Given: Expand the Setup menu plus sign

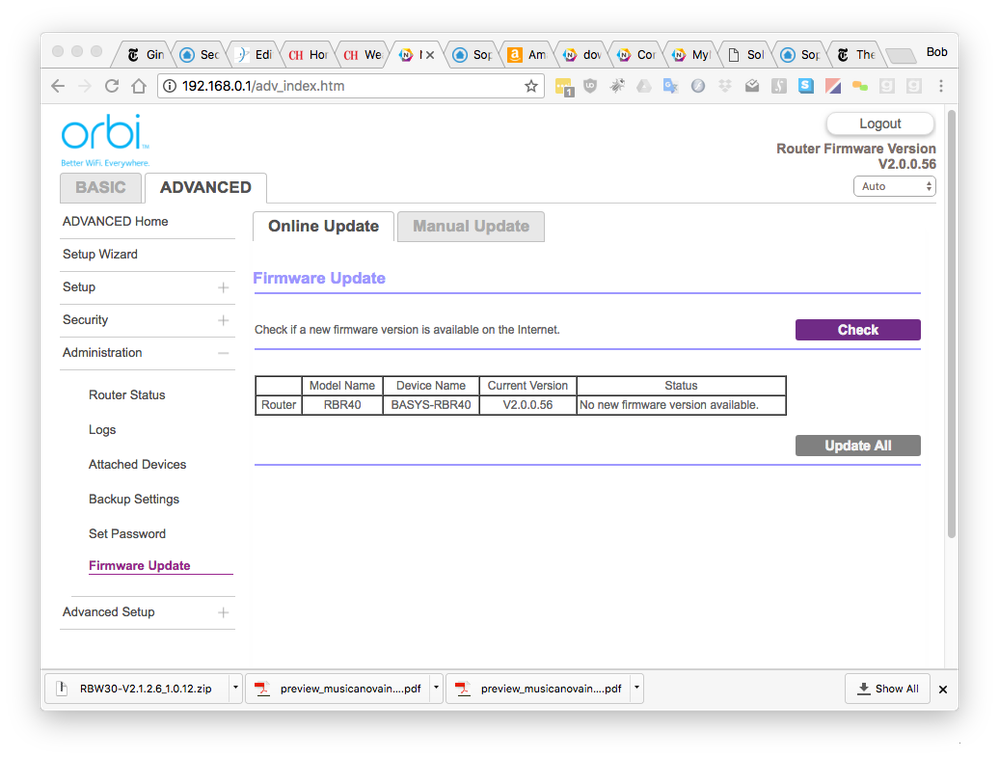Looking at the screenshot, I should tap(223, 287).
